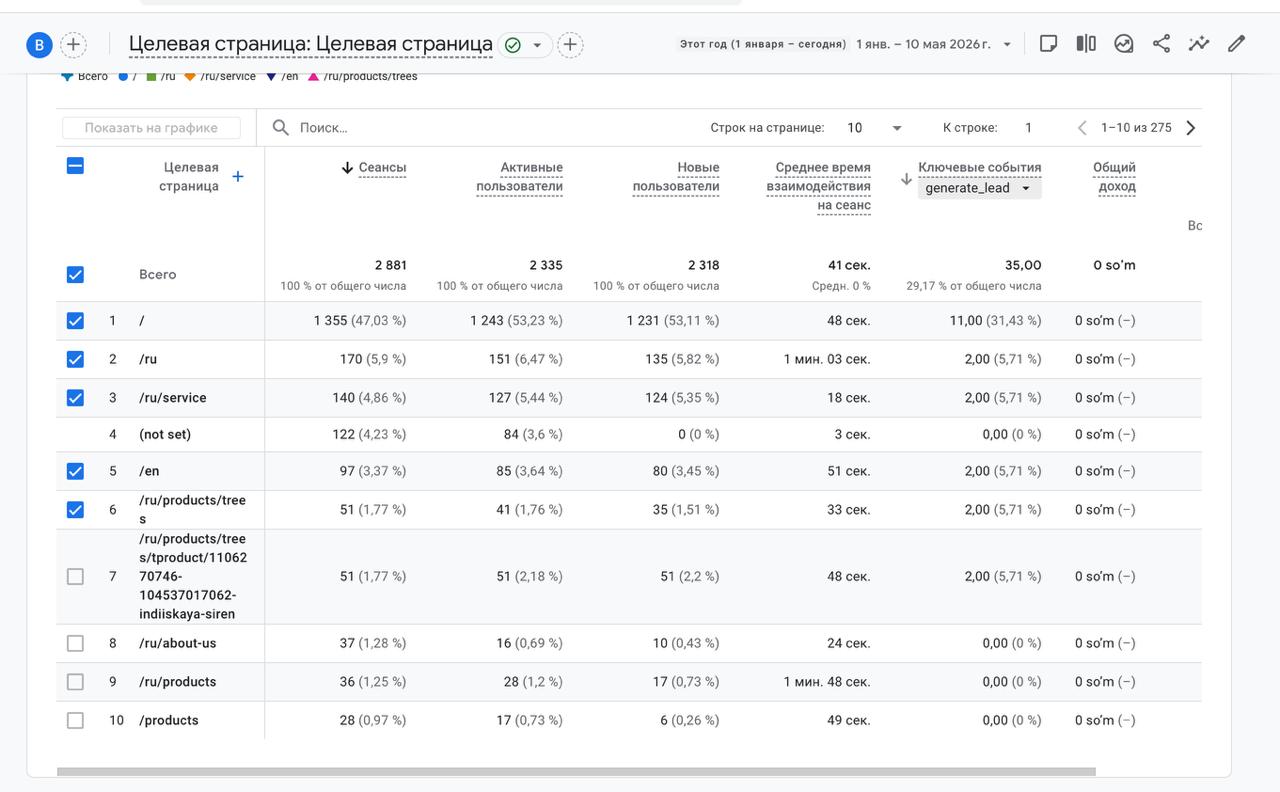This screenshot has width=1280, height=792.
Task: Sort by Активные пользователи column header
Action: pyautogui.click(x=519, y=177)
